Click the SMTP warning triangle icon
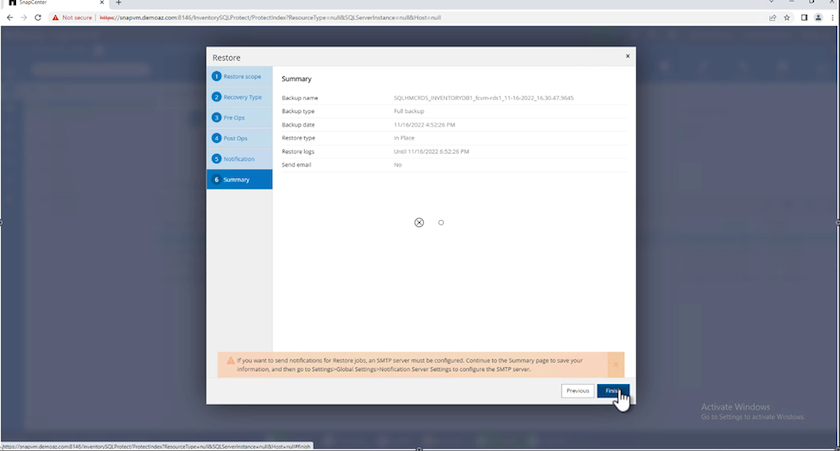The width and height of the screenshot is (840, 451). pyautogui.click(x=231, y=360)
